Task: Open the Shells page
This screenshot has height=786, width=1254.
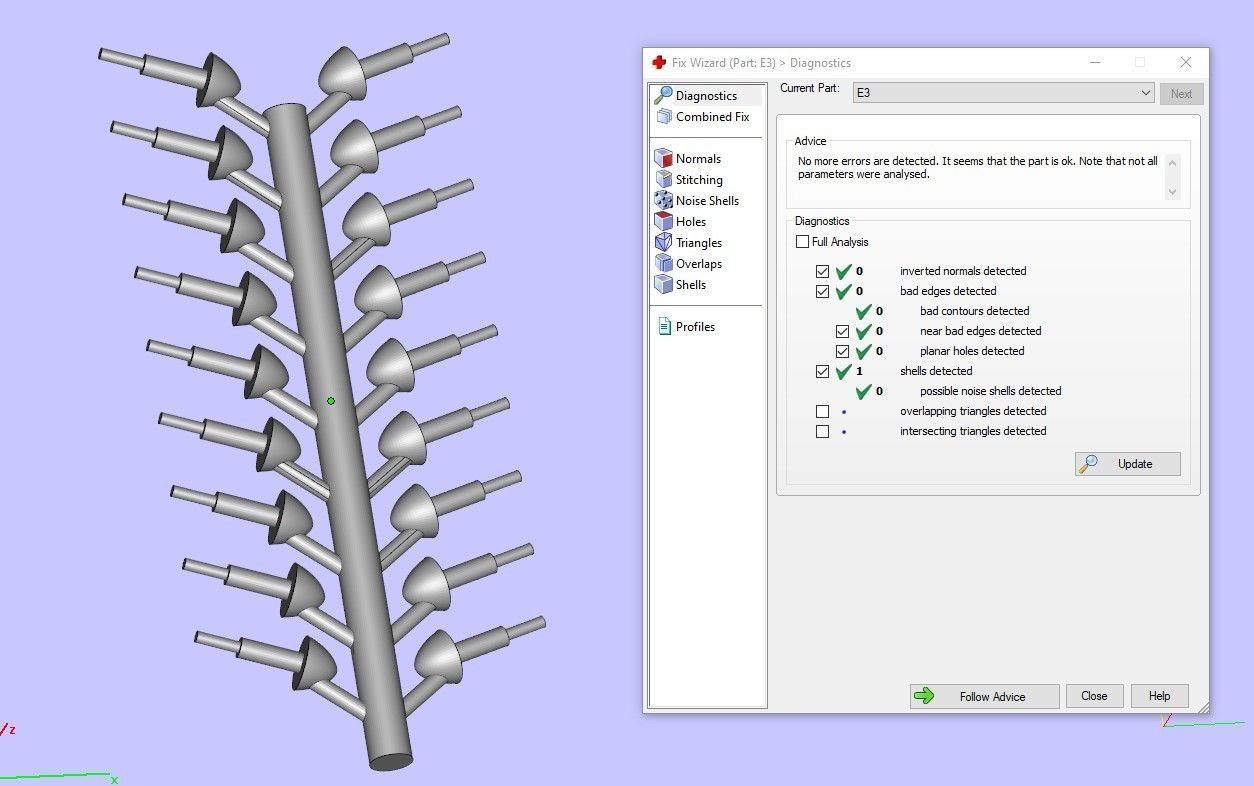Action: pos(691,285)
